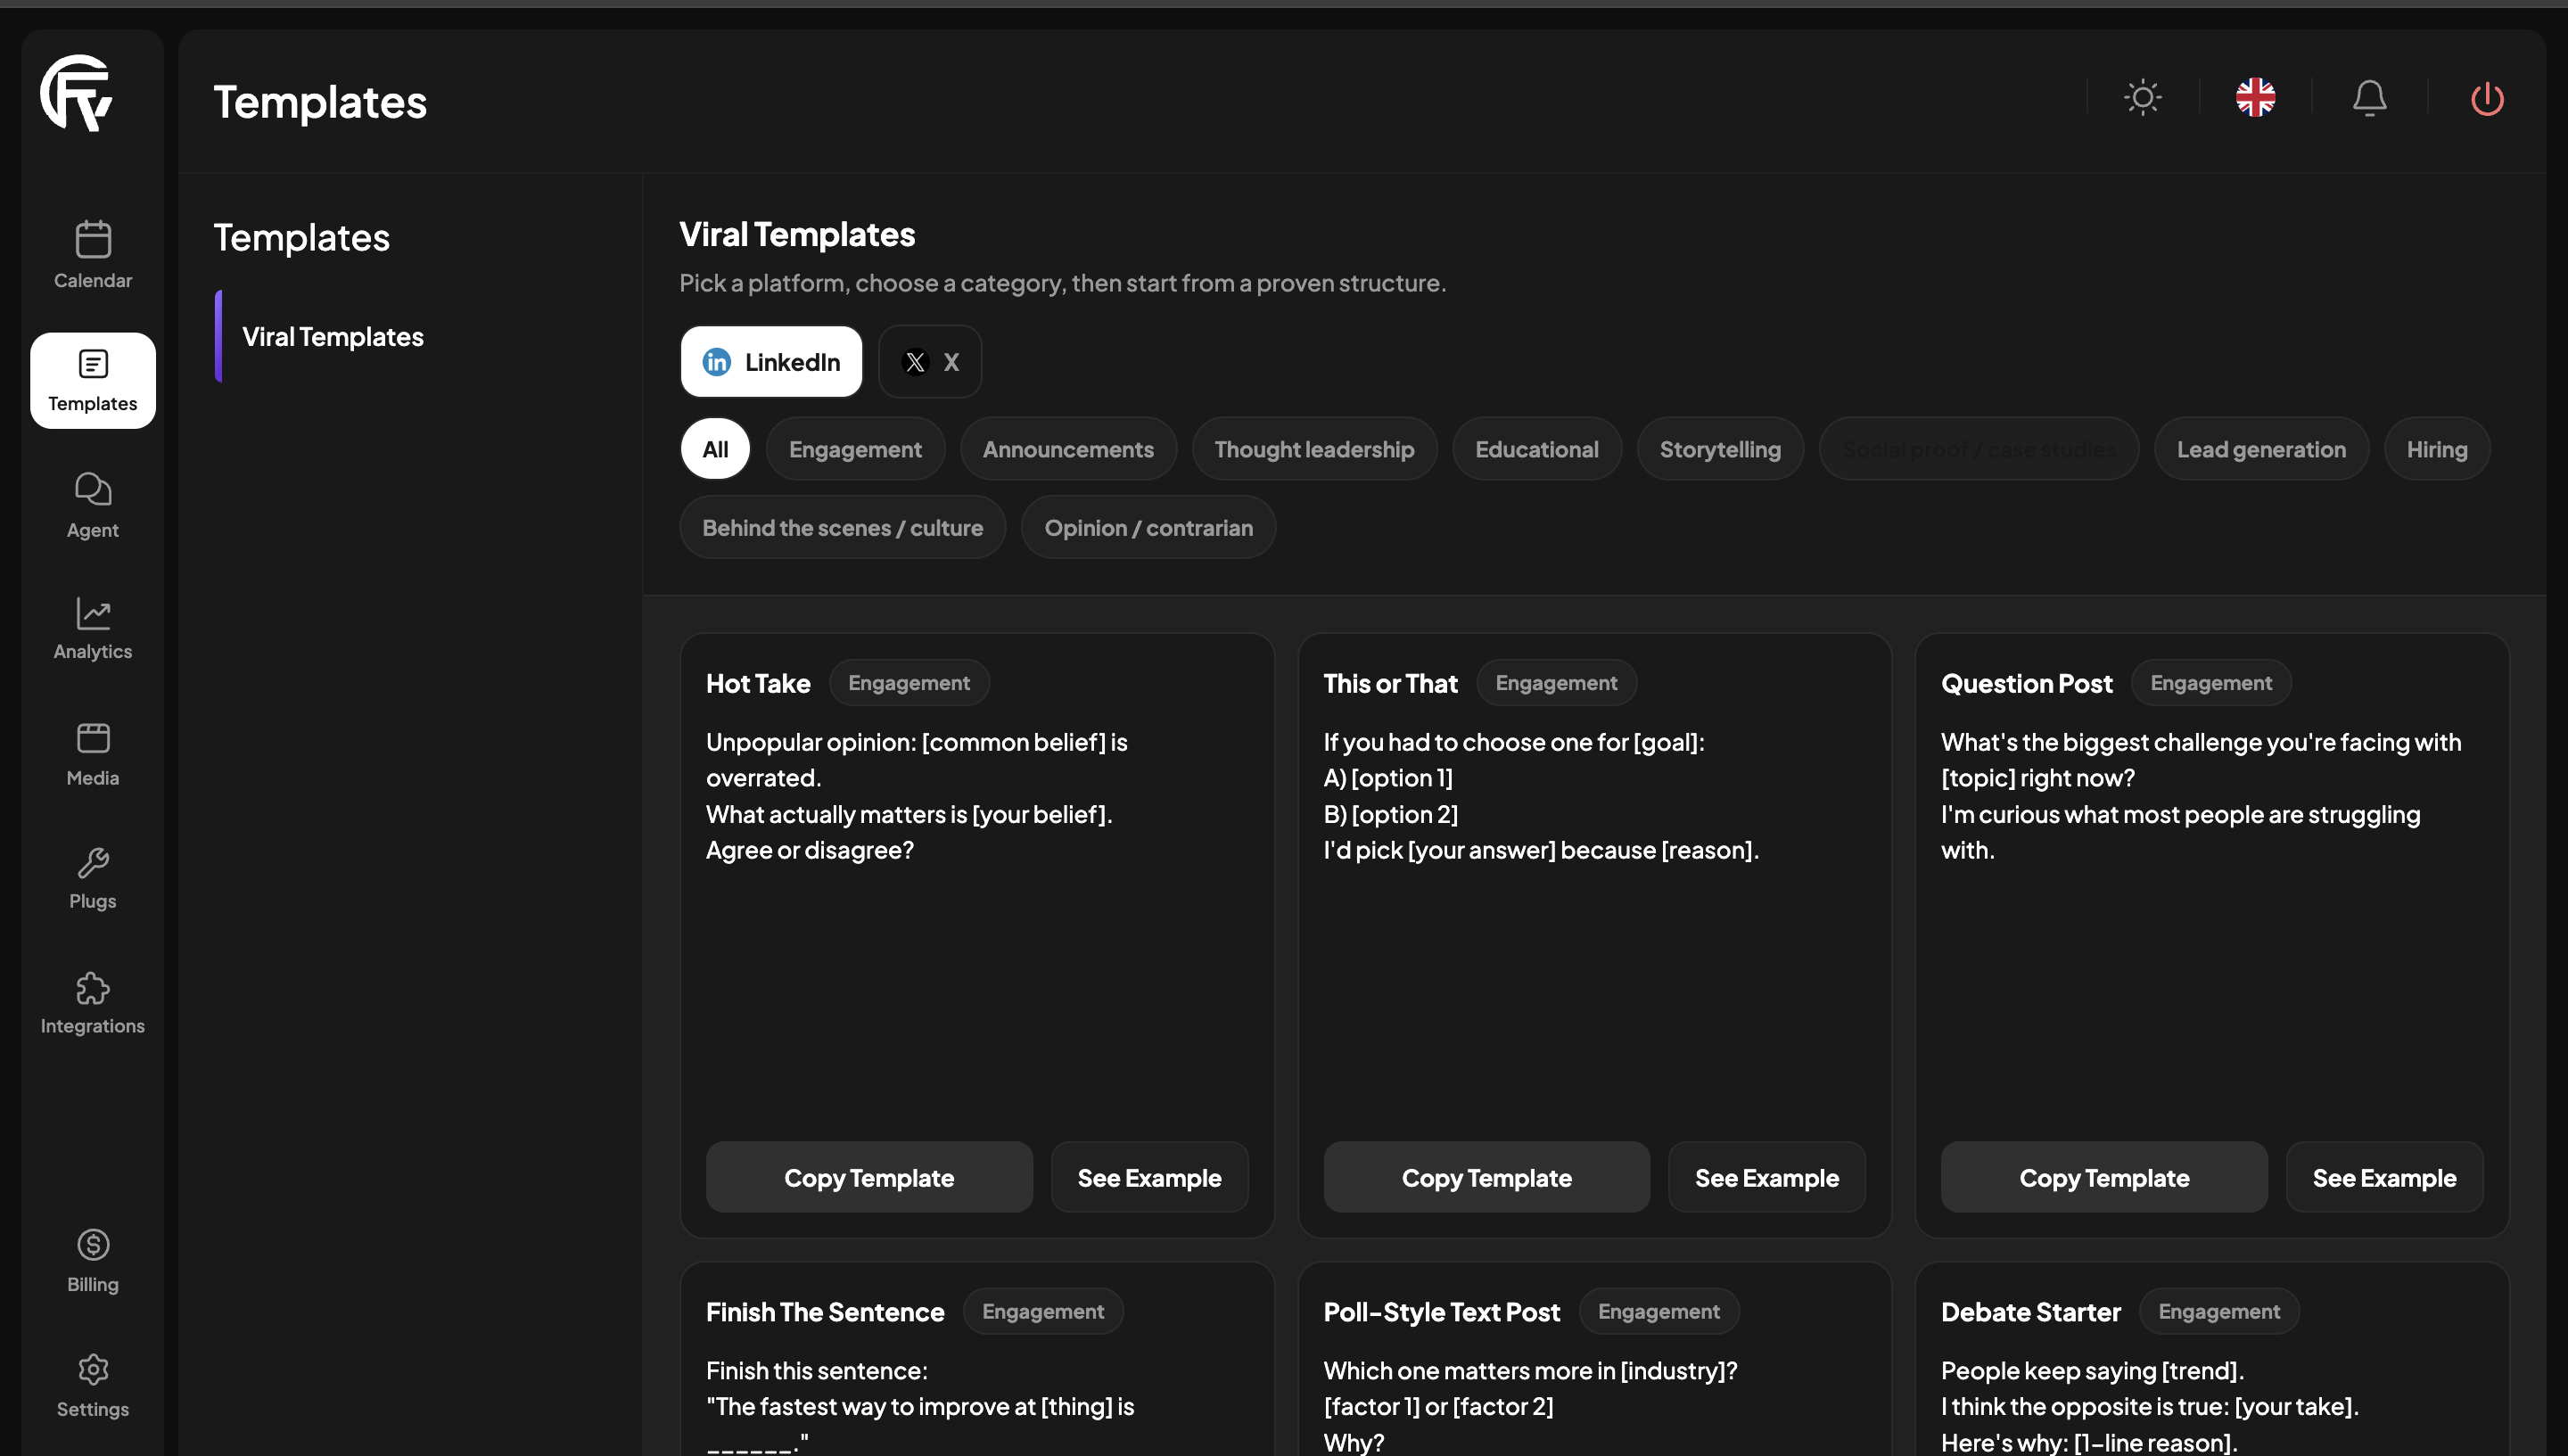Filter by Behind the scenes / culture
Viewport: 2568px width, 1456px height.
[x=842, y=527]
